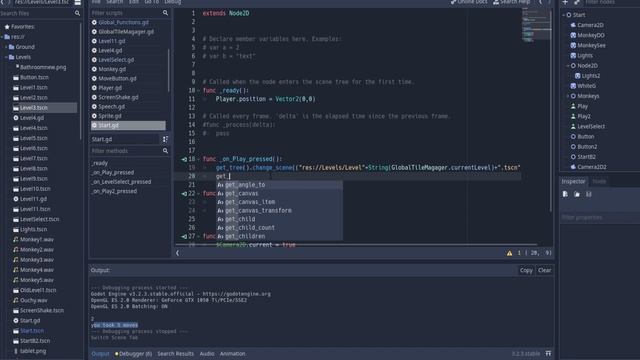Fold the _on_Play_pressed function at line 18
Image resolution: width=640 pixels, height=360 pixels.
(x=199, y=159)
